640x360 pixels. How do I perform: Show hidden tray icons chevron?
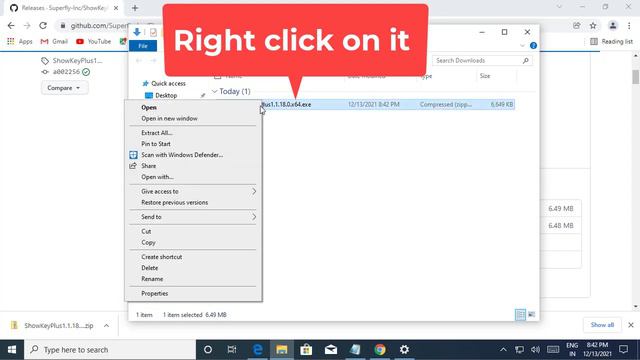pos(503,349)
